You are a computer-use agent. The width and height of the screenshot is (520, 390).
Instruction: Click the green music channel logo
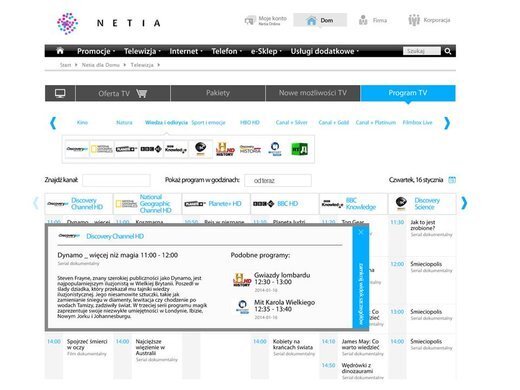pos(299,149)
